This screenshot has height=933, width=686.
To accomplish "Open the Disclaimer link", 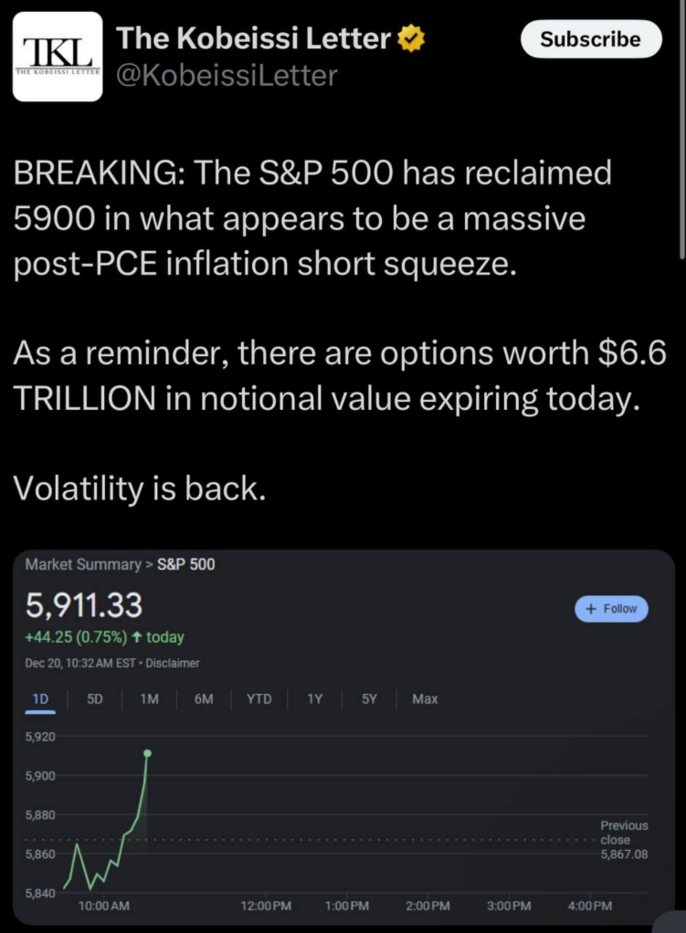I will [x=174, y=663].
